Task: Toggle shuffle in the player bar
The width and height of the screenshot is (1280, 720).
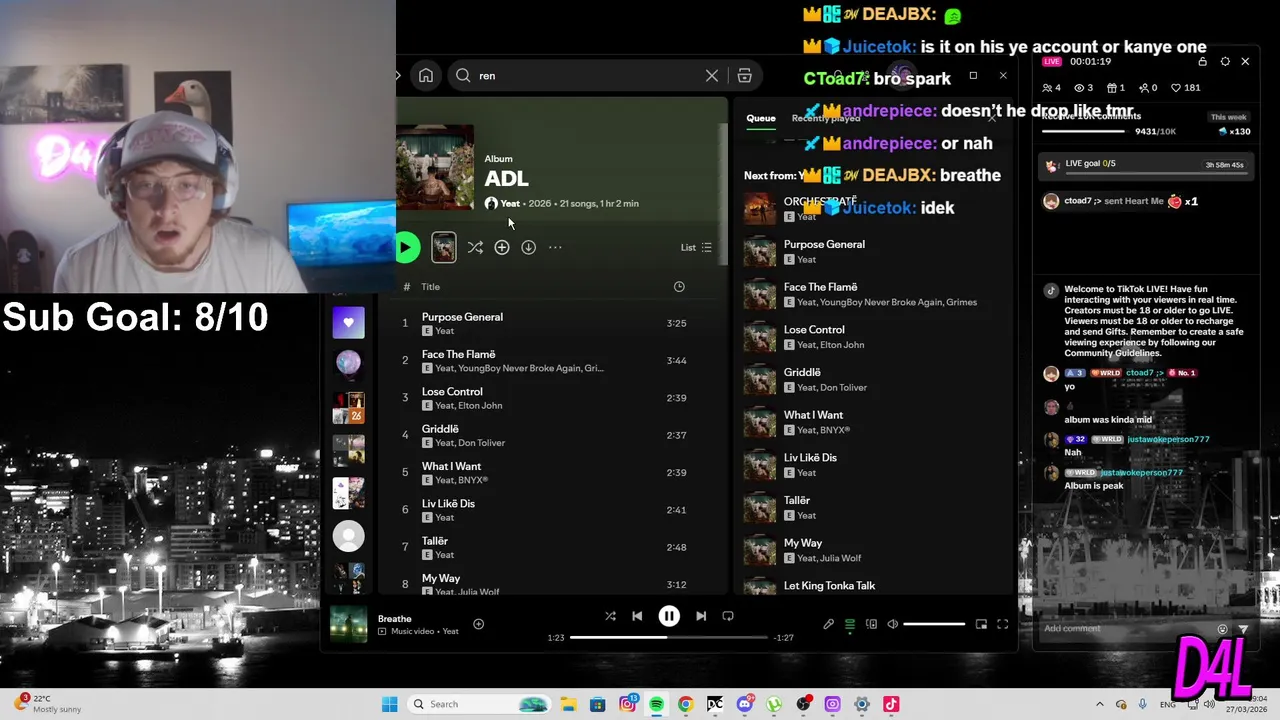Action: tap(610, 616)
